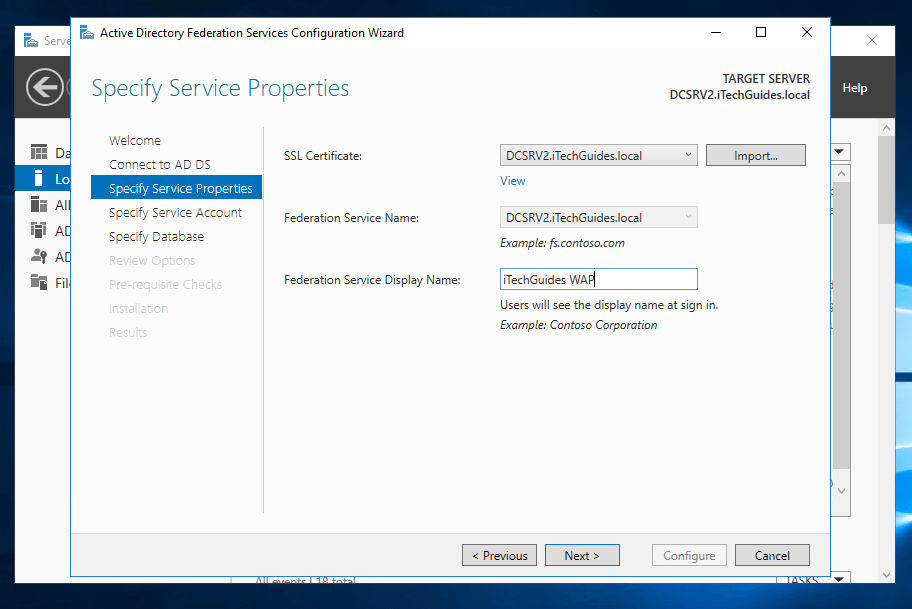This screenshot has height=609, width=912.
Task: Open the Federation Service Name dropdown
Action: (688, 217)
